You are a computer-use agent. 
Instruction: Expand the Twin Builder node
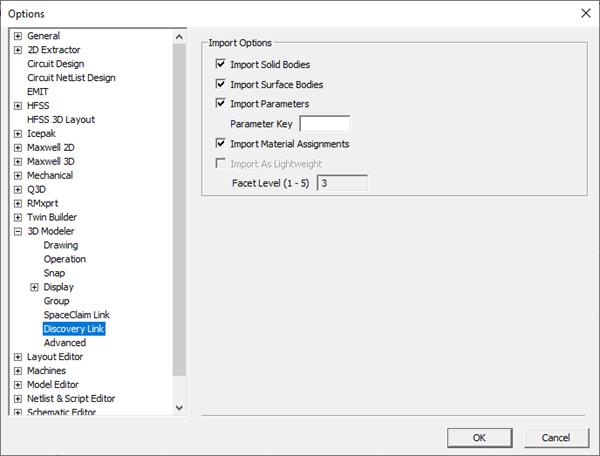click(18, 218)
